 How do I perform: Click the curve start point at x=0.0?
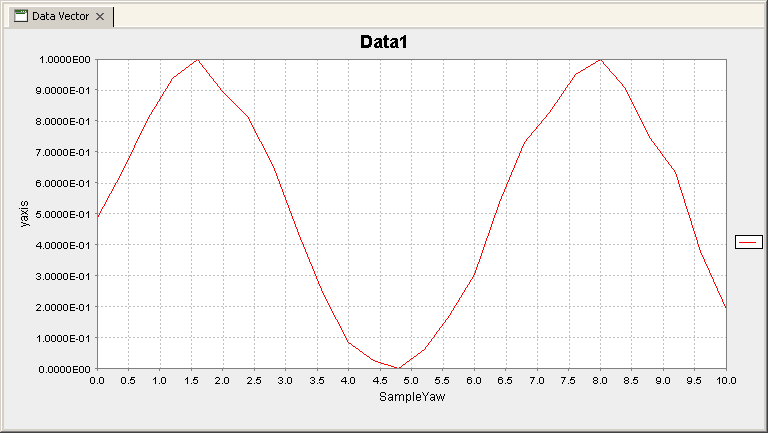point(97,217)
